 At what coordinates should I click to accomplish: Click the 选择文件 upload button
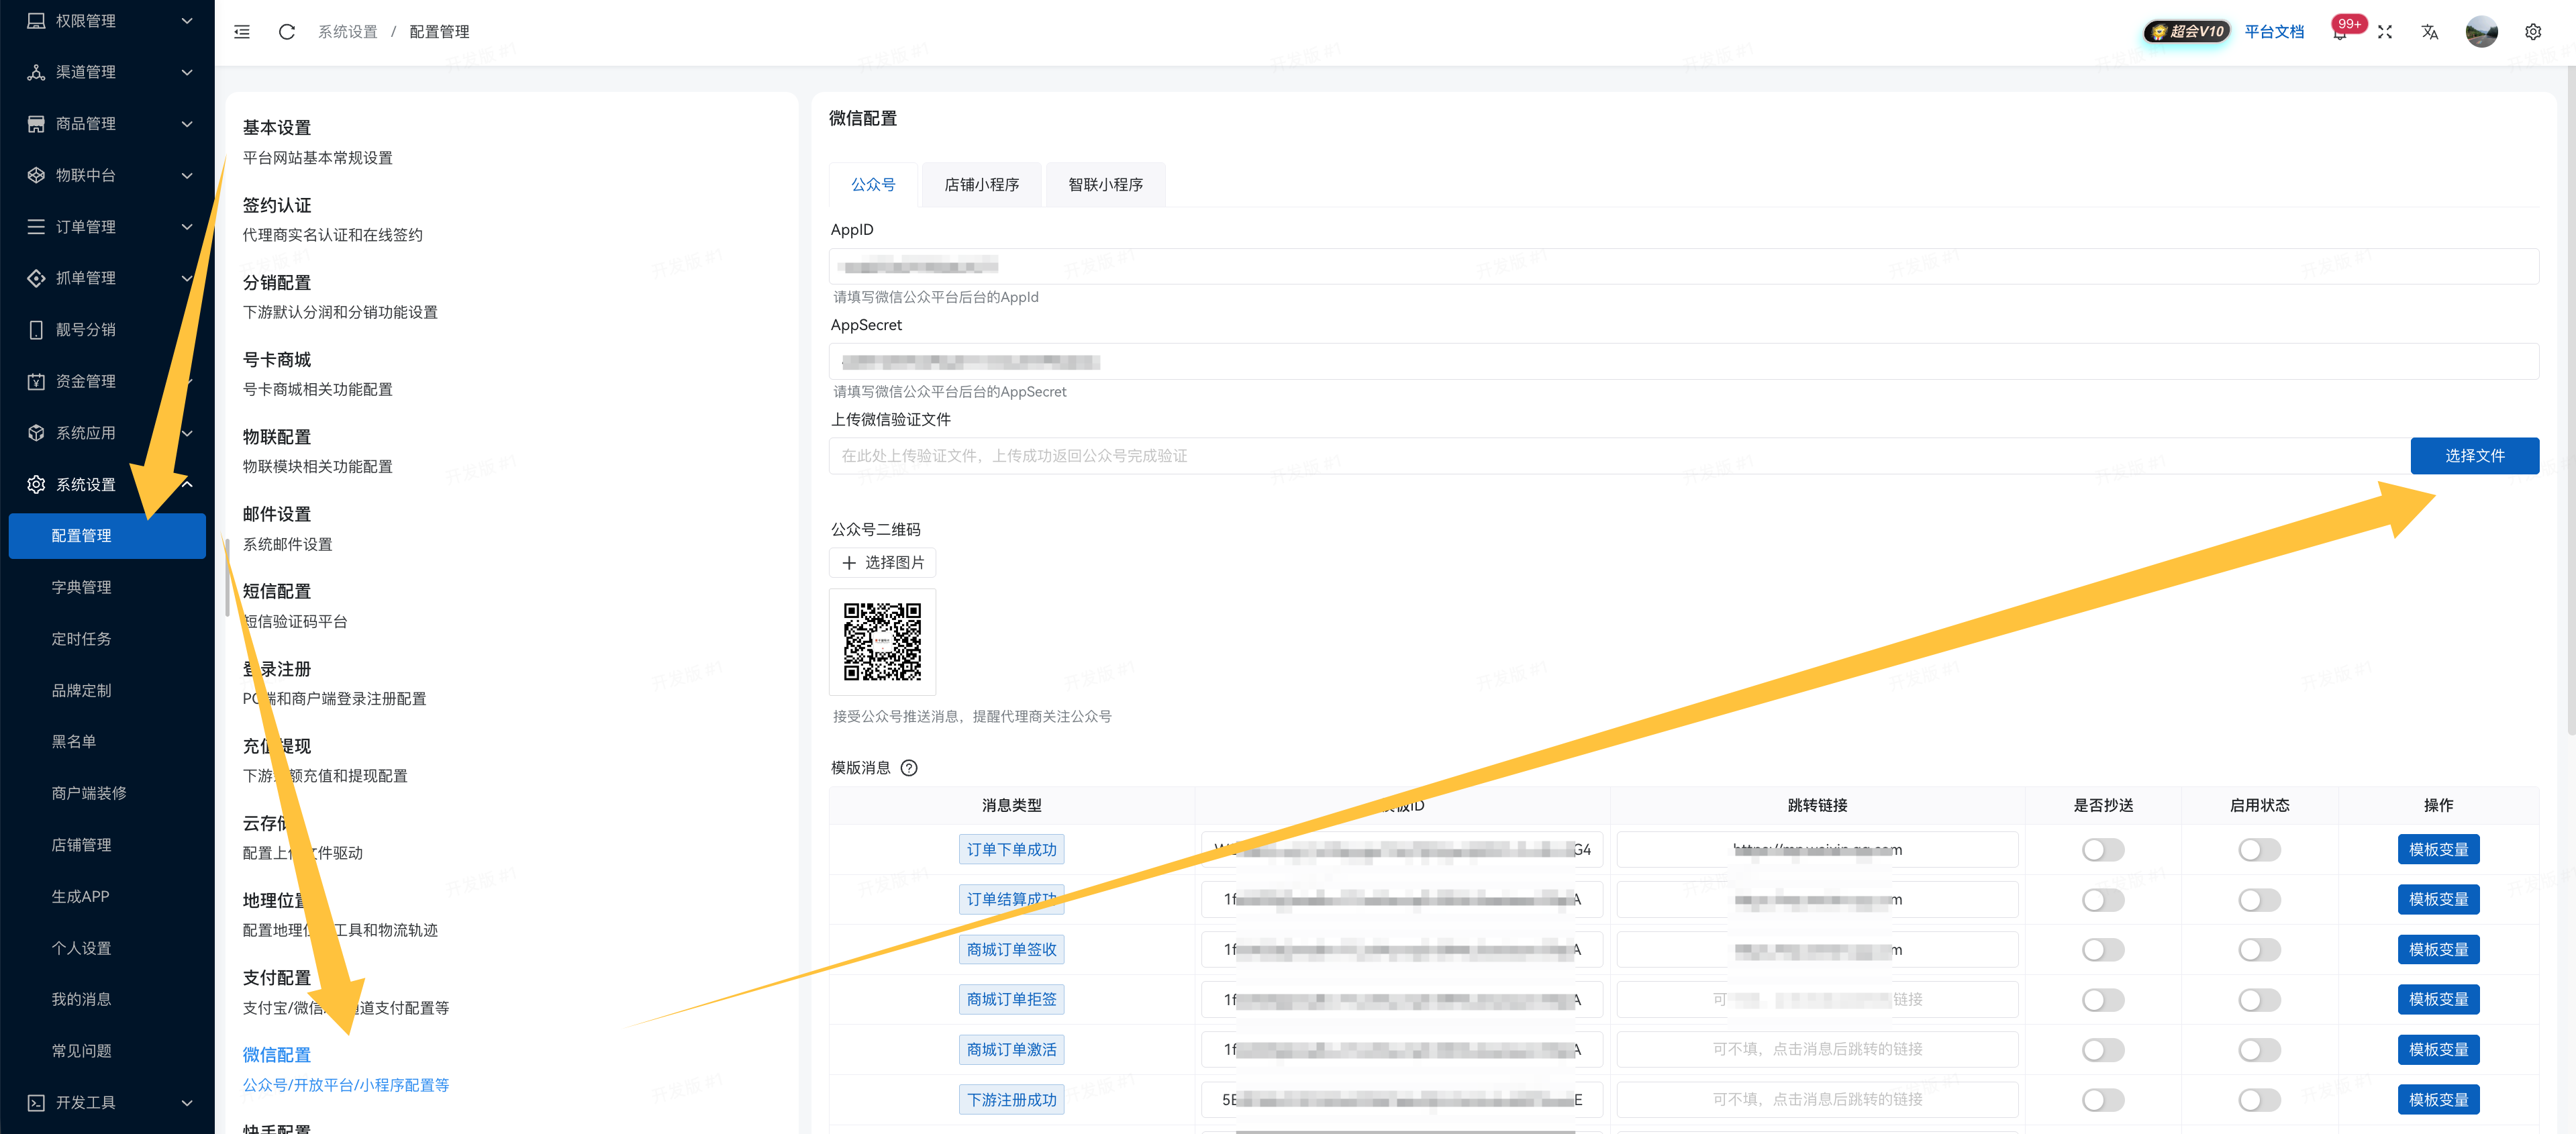(x=2474, y=456)
